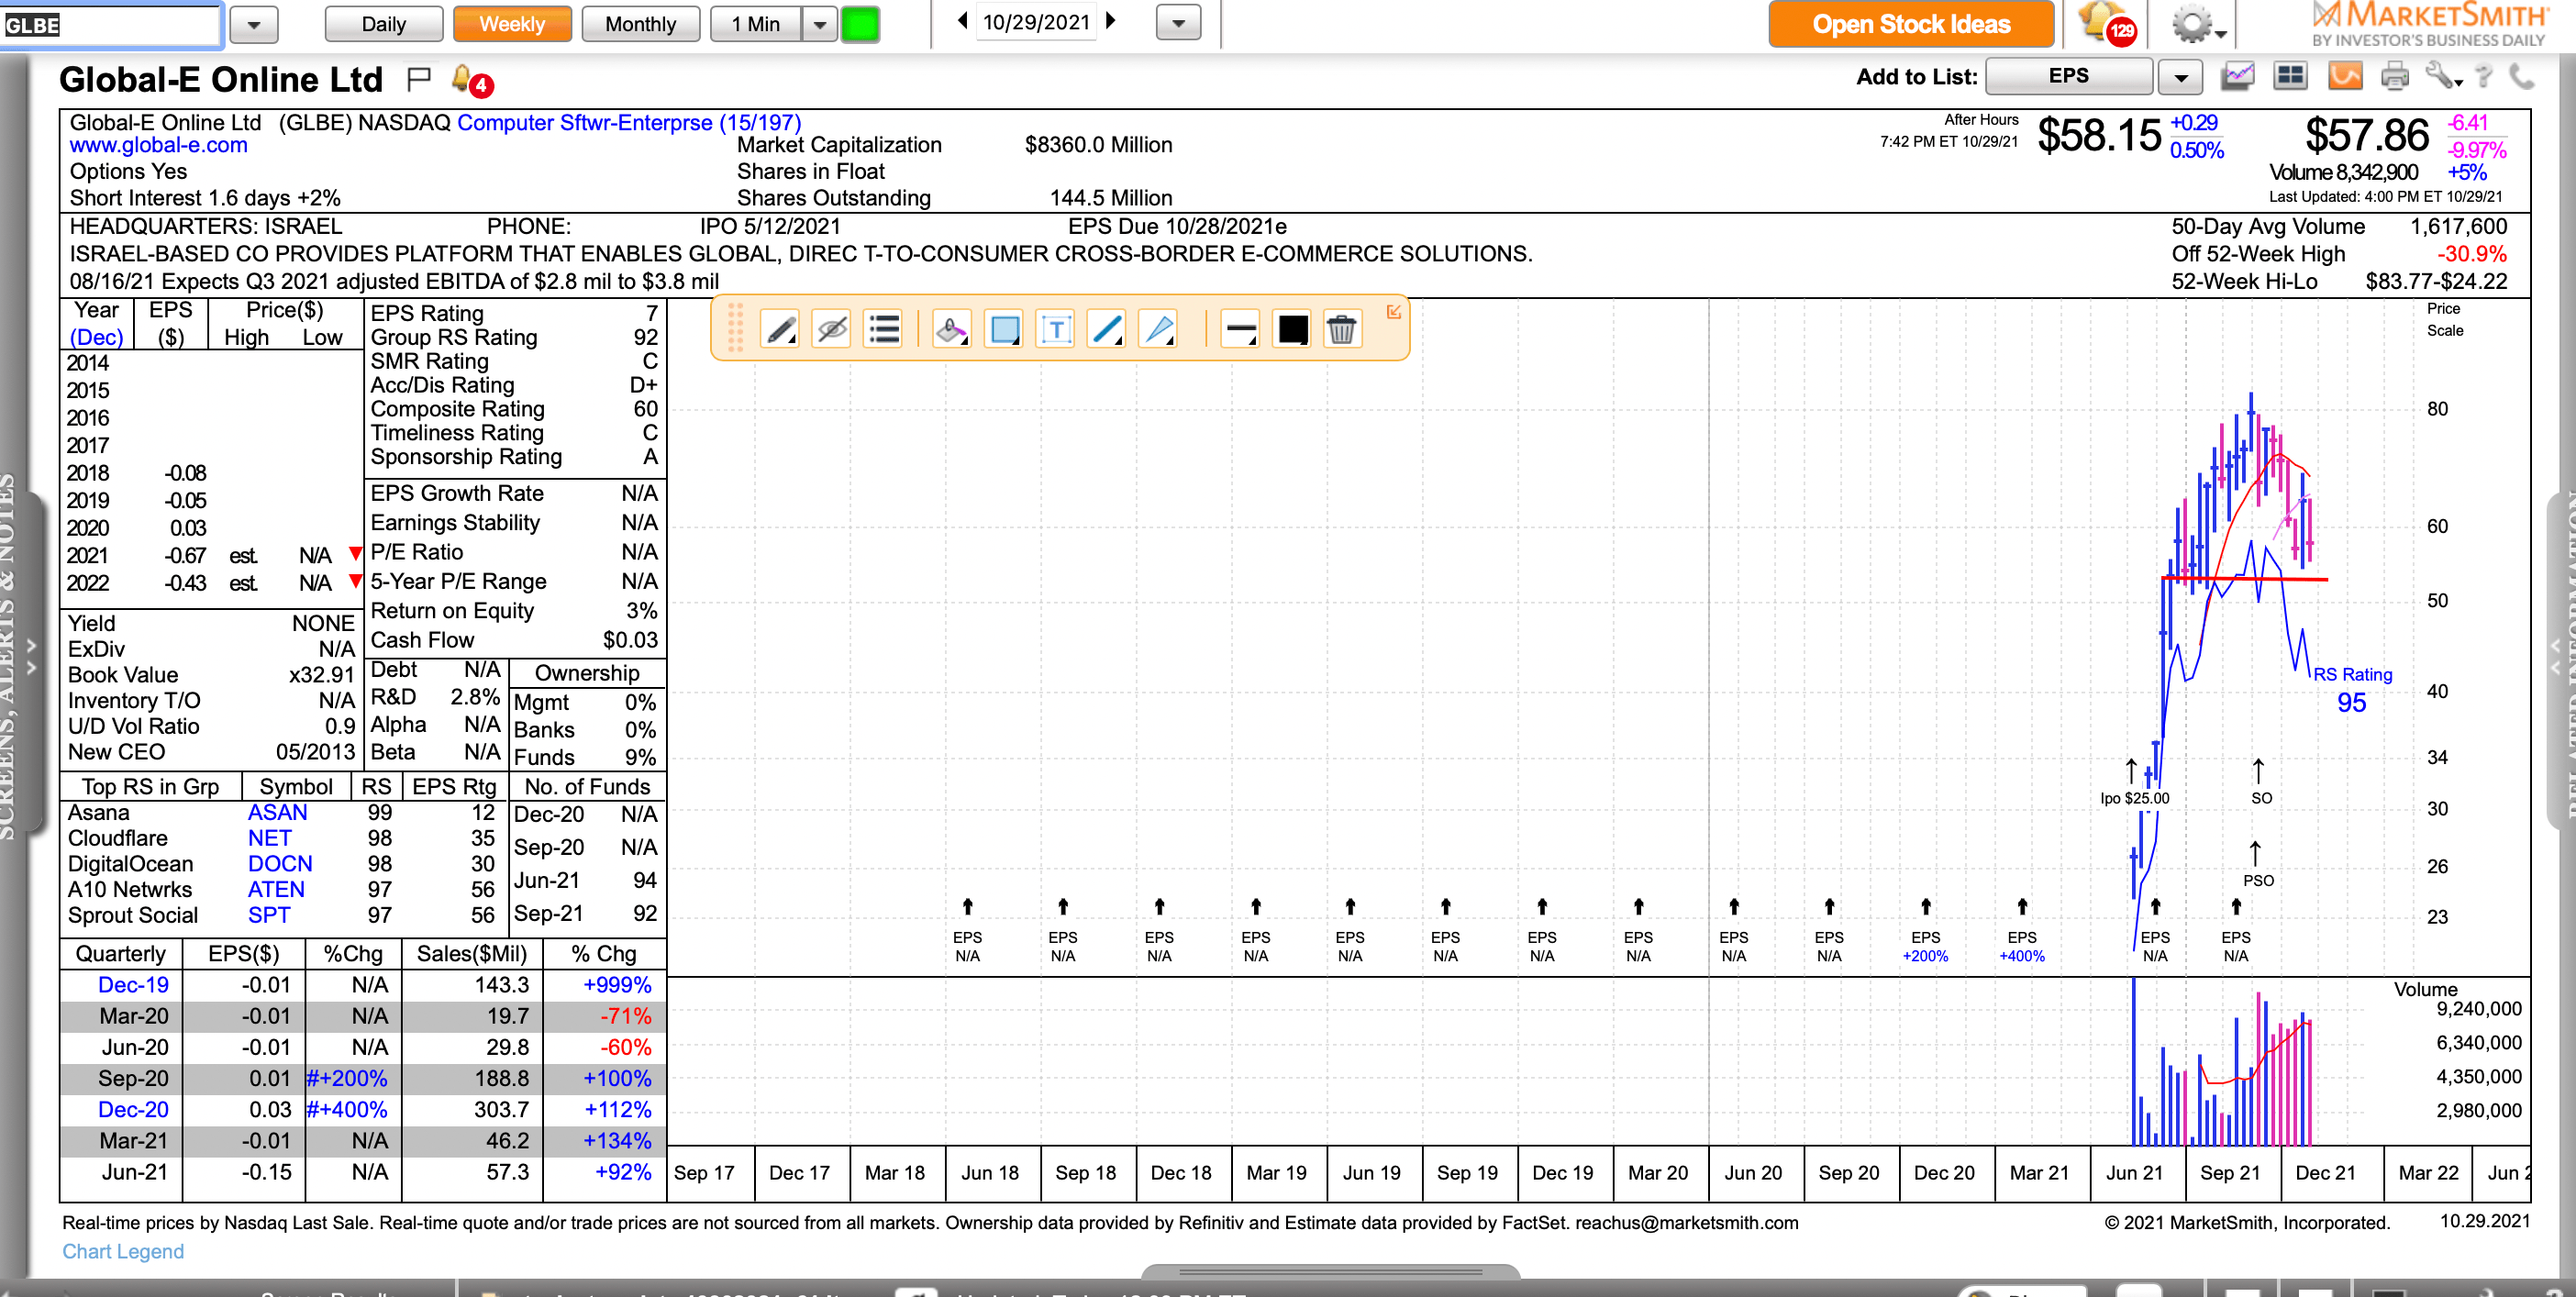Open the annotations list icon
2576x1297 pixels.
[884, 328]
